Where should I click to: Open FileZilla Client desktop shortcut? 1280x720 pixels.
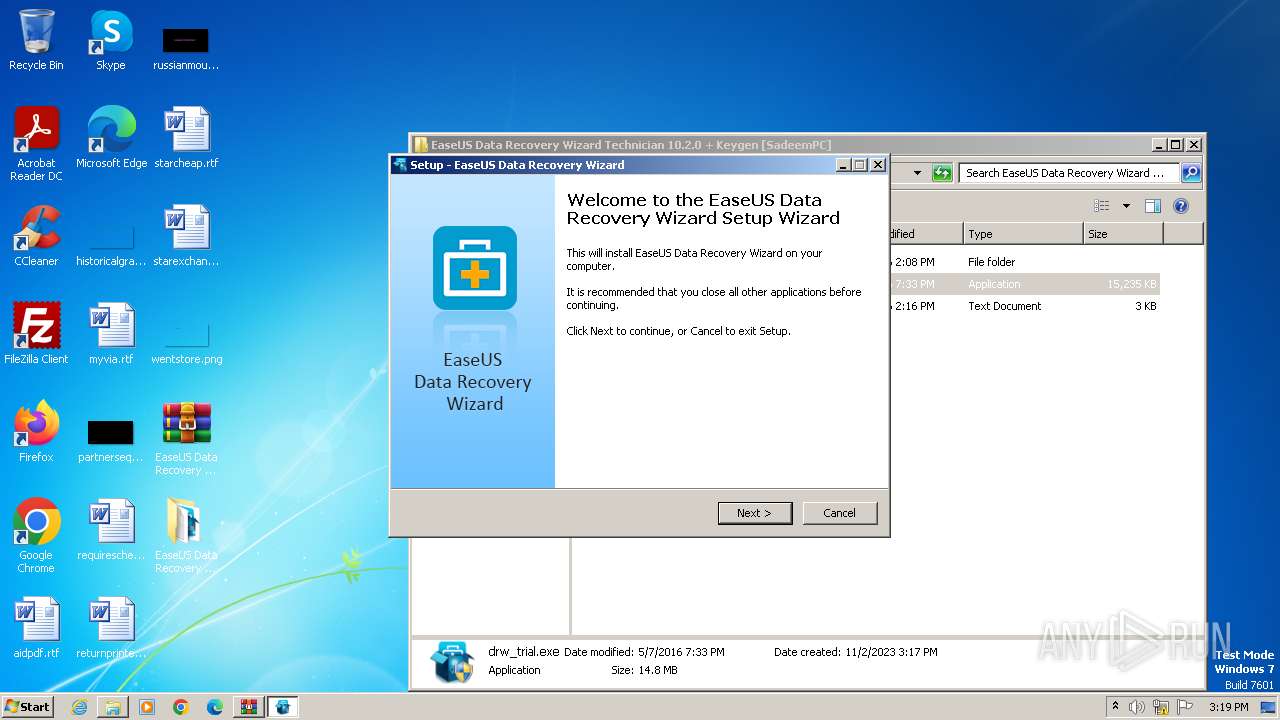pyautogui.click(x=36, y=334)
